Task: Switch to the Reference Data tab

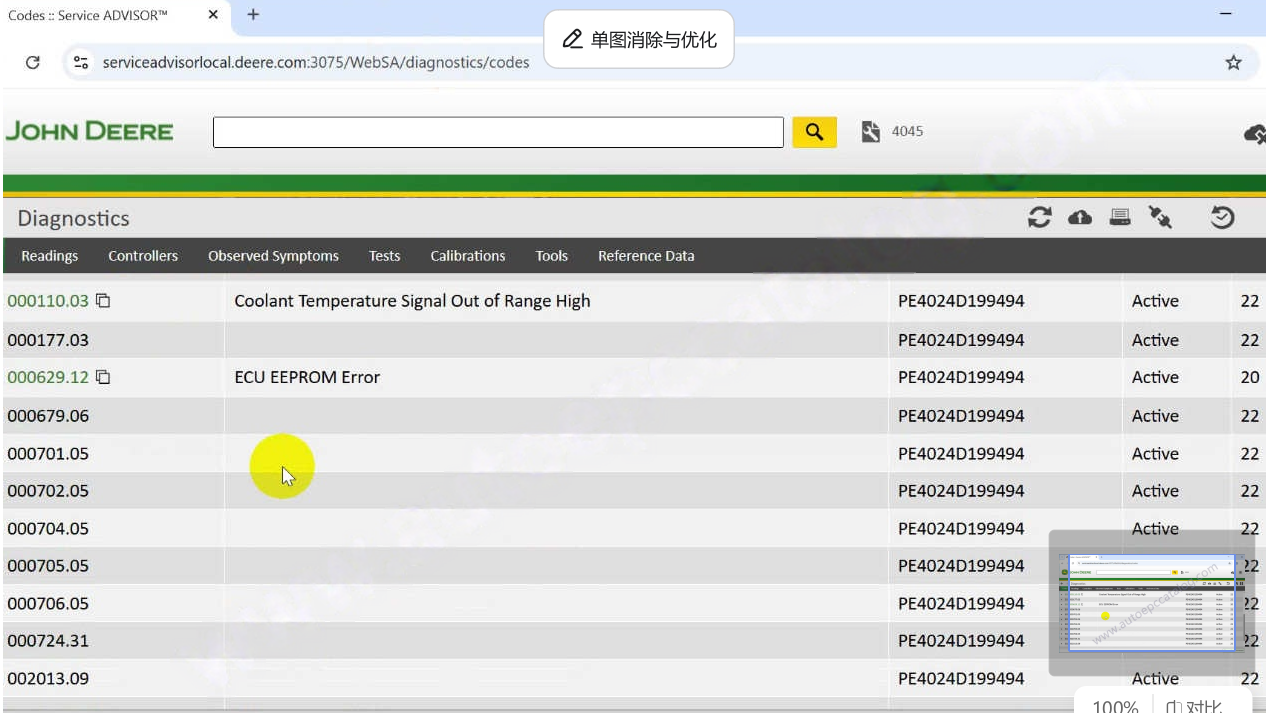Action: point(645,256)
